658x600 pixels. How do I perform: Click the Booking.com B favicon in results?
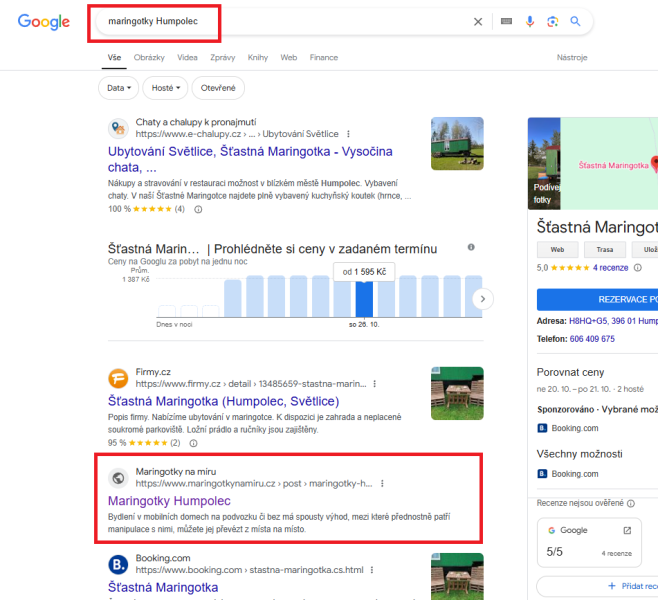[118, 564]
